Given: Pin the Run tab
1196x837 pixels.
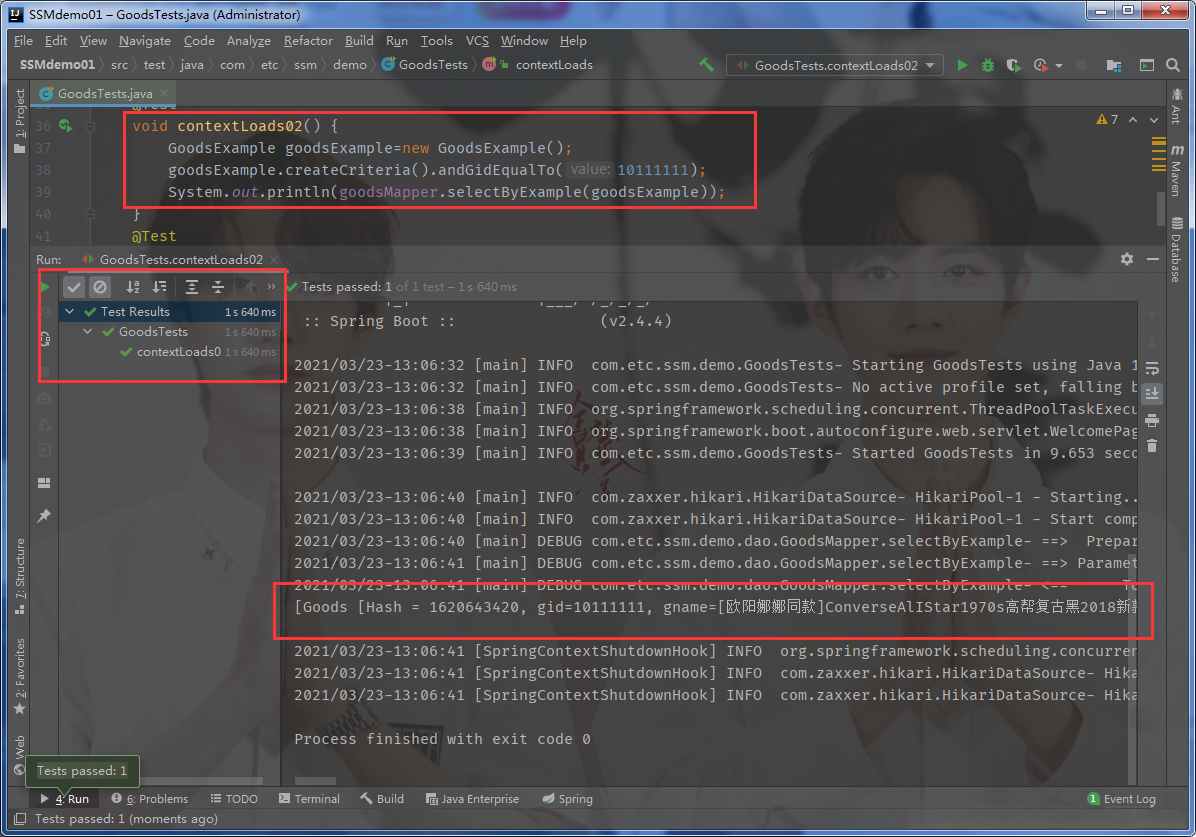Looking at the screenshot, I should (44, 516).
